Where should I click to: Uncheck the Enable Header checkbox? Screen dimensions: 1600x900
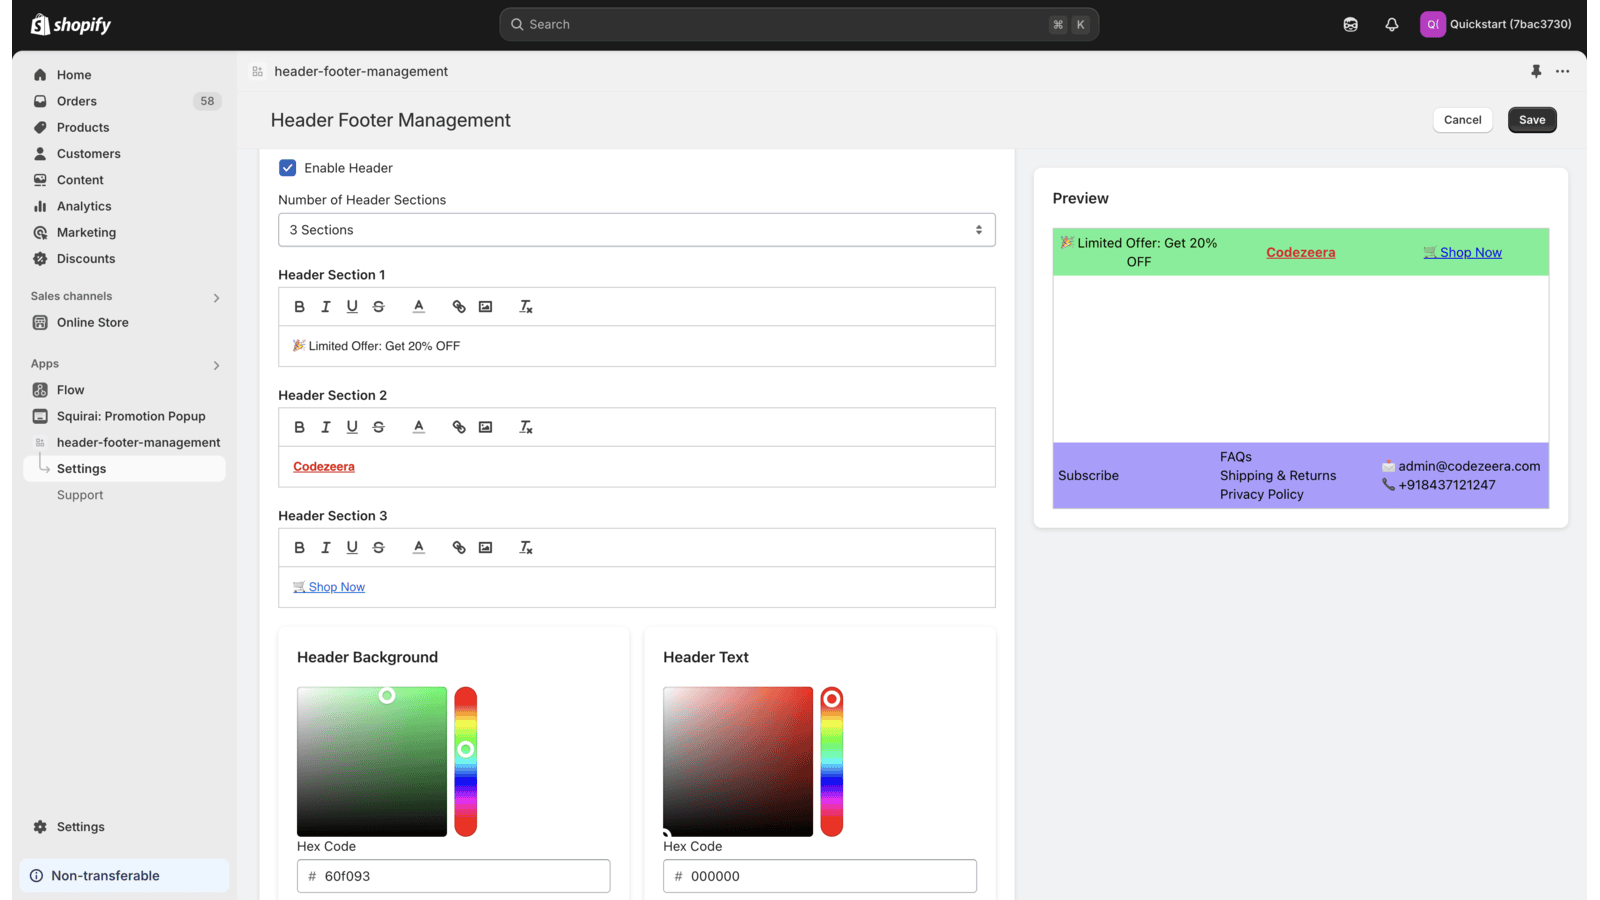(288, 167)
